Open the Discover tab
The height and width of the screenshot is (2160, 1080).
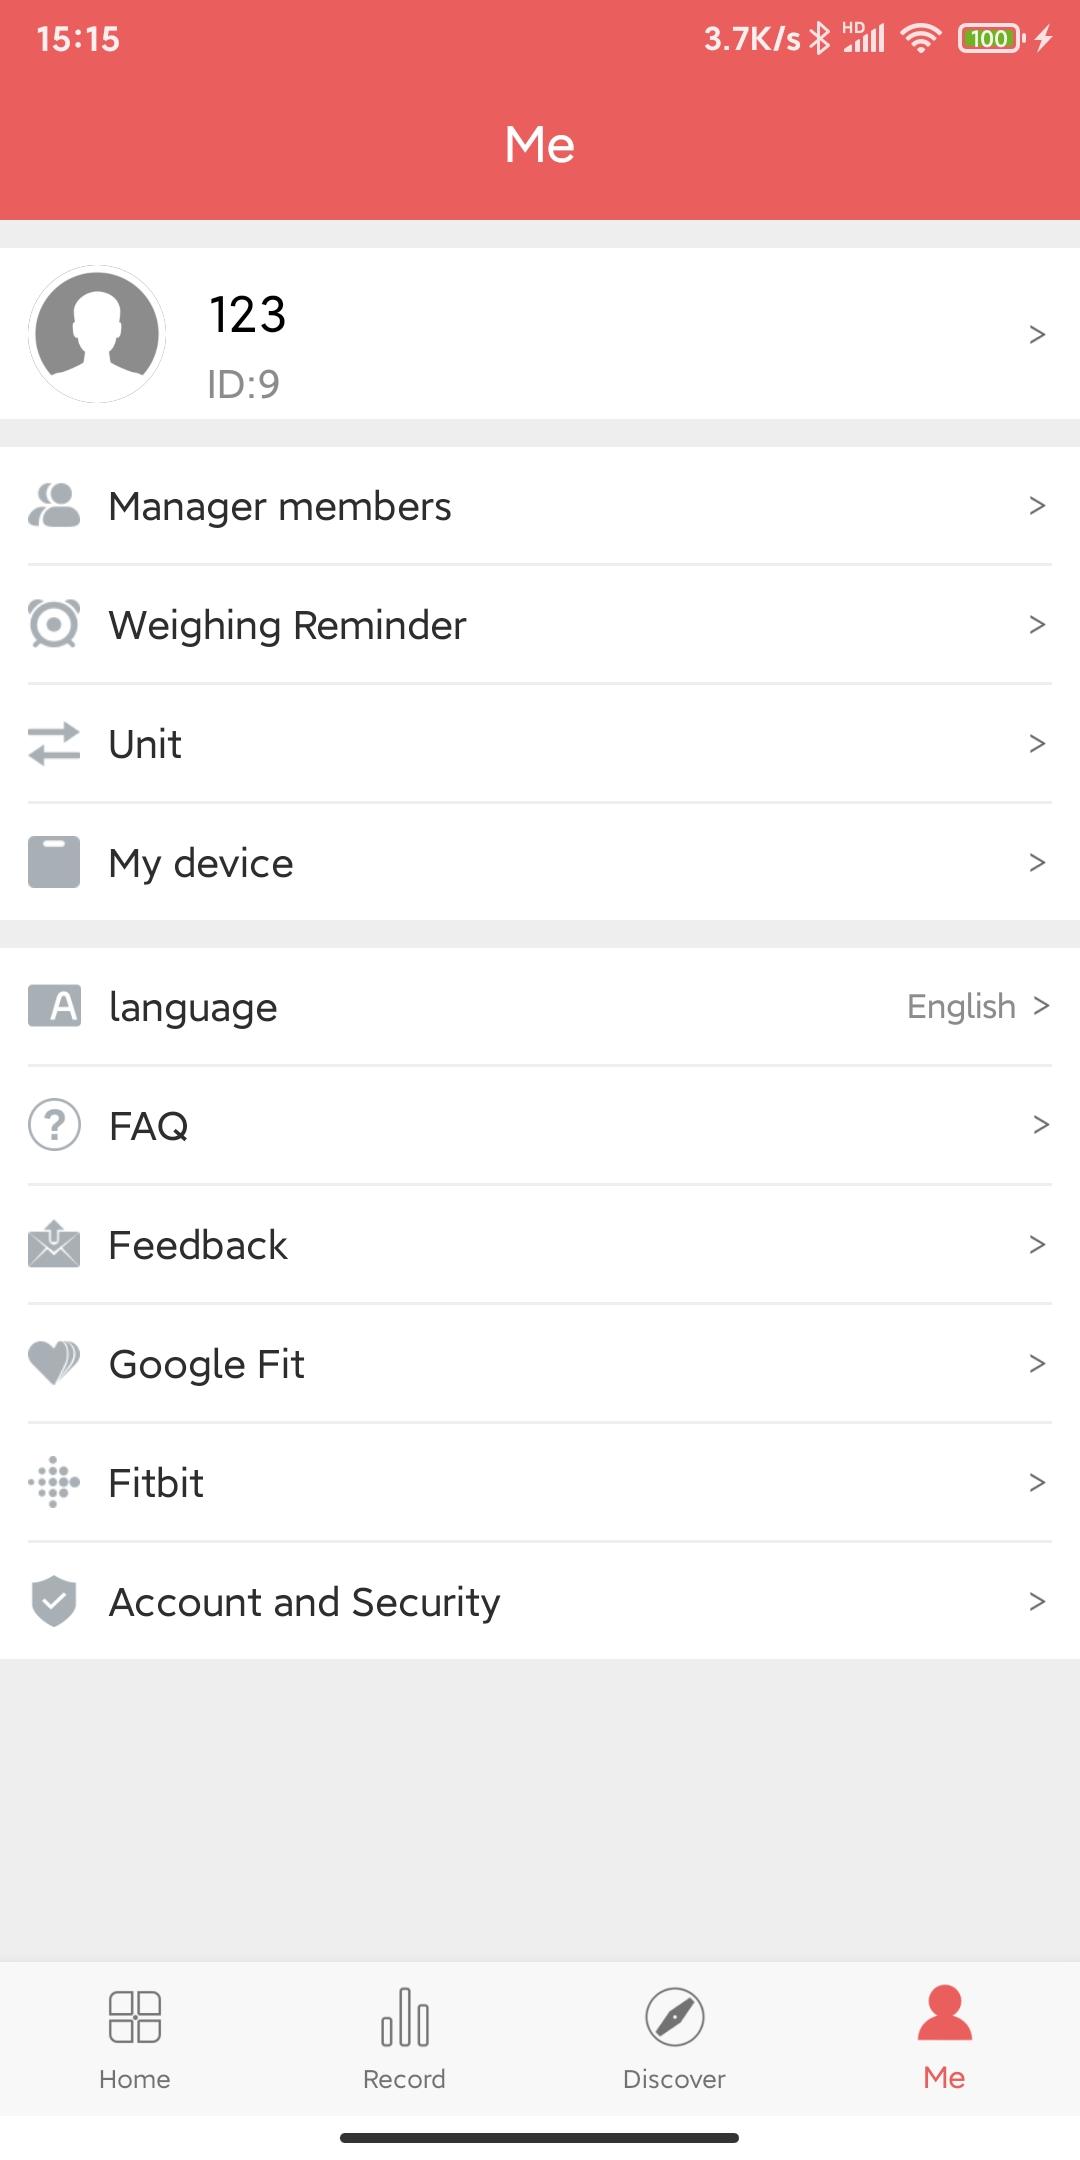click(674, 2038)
